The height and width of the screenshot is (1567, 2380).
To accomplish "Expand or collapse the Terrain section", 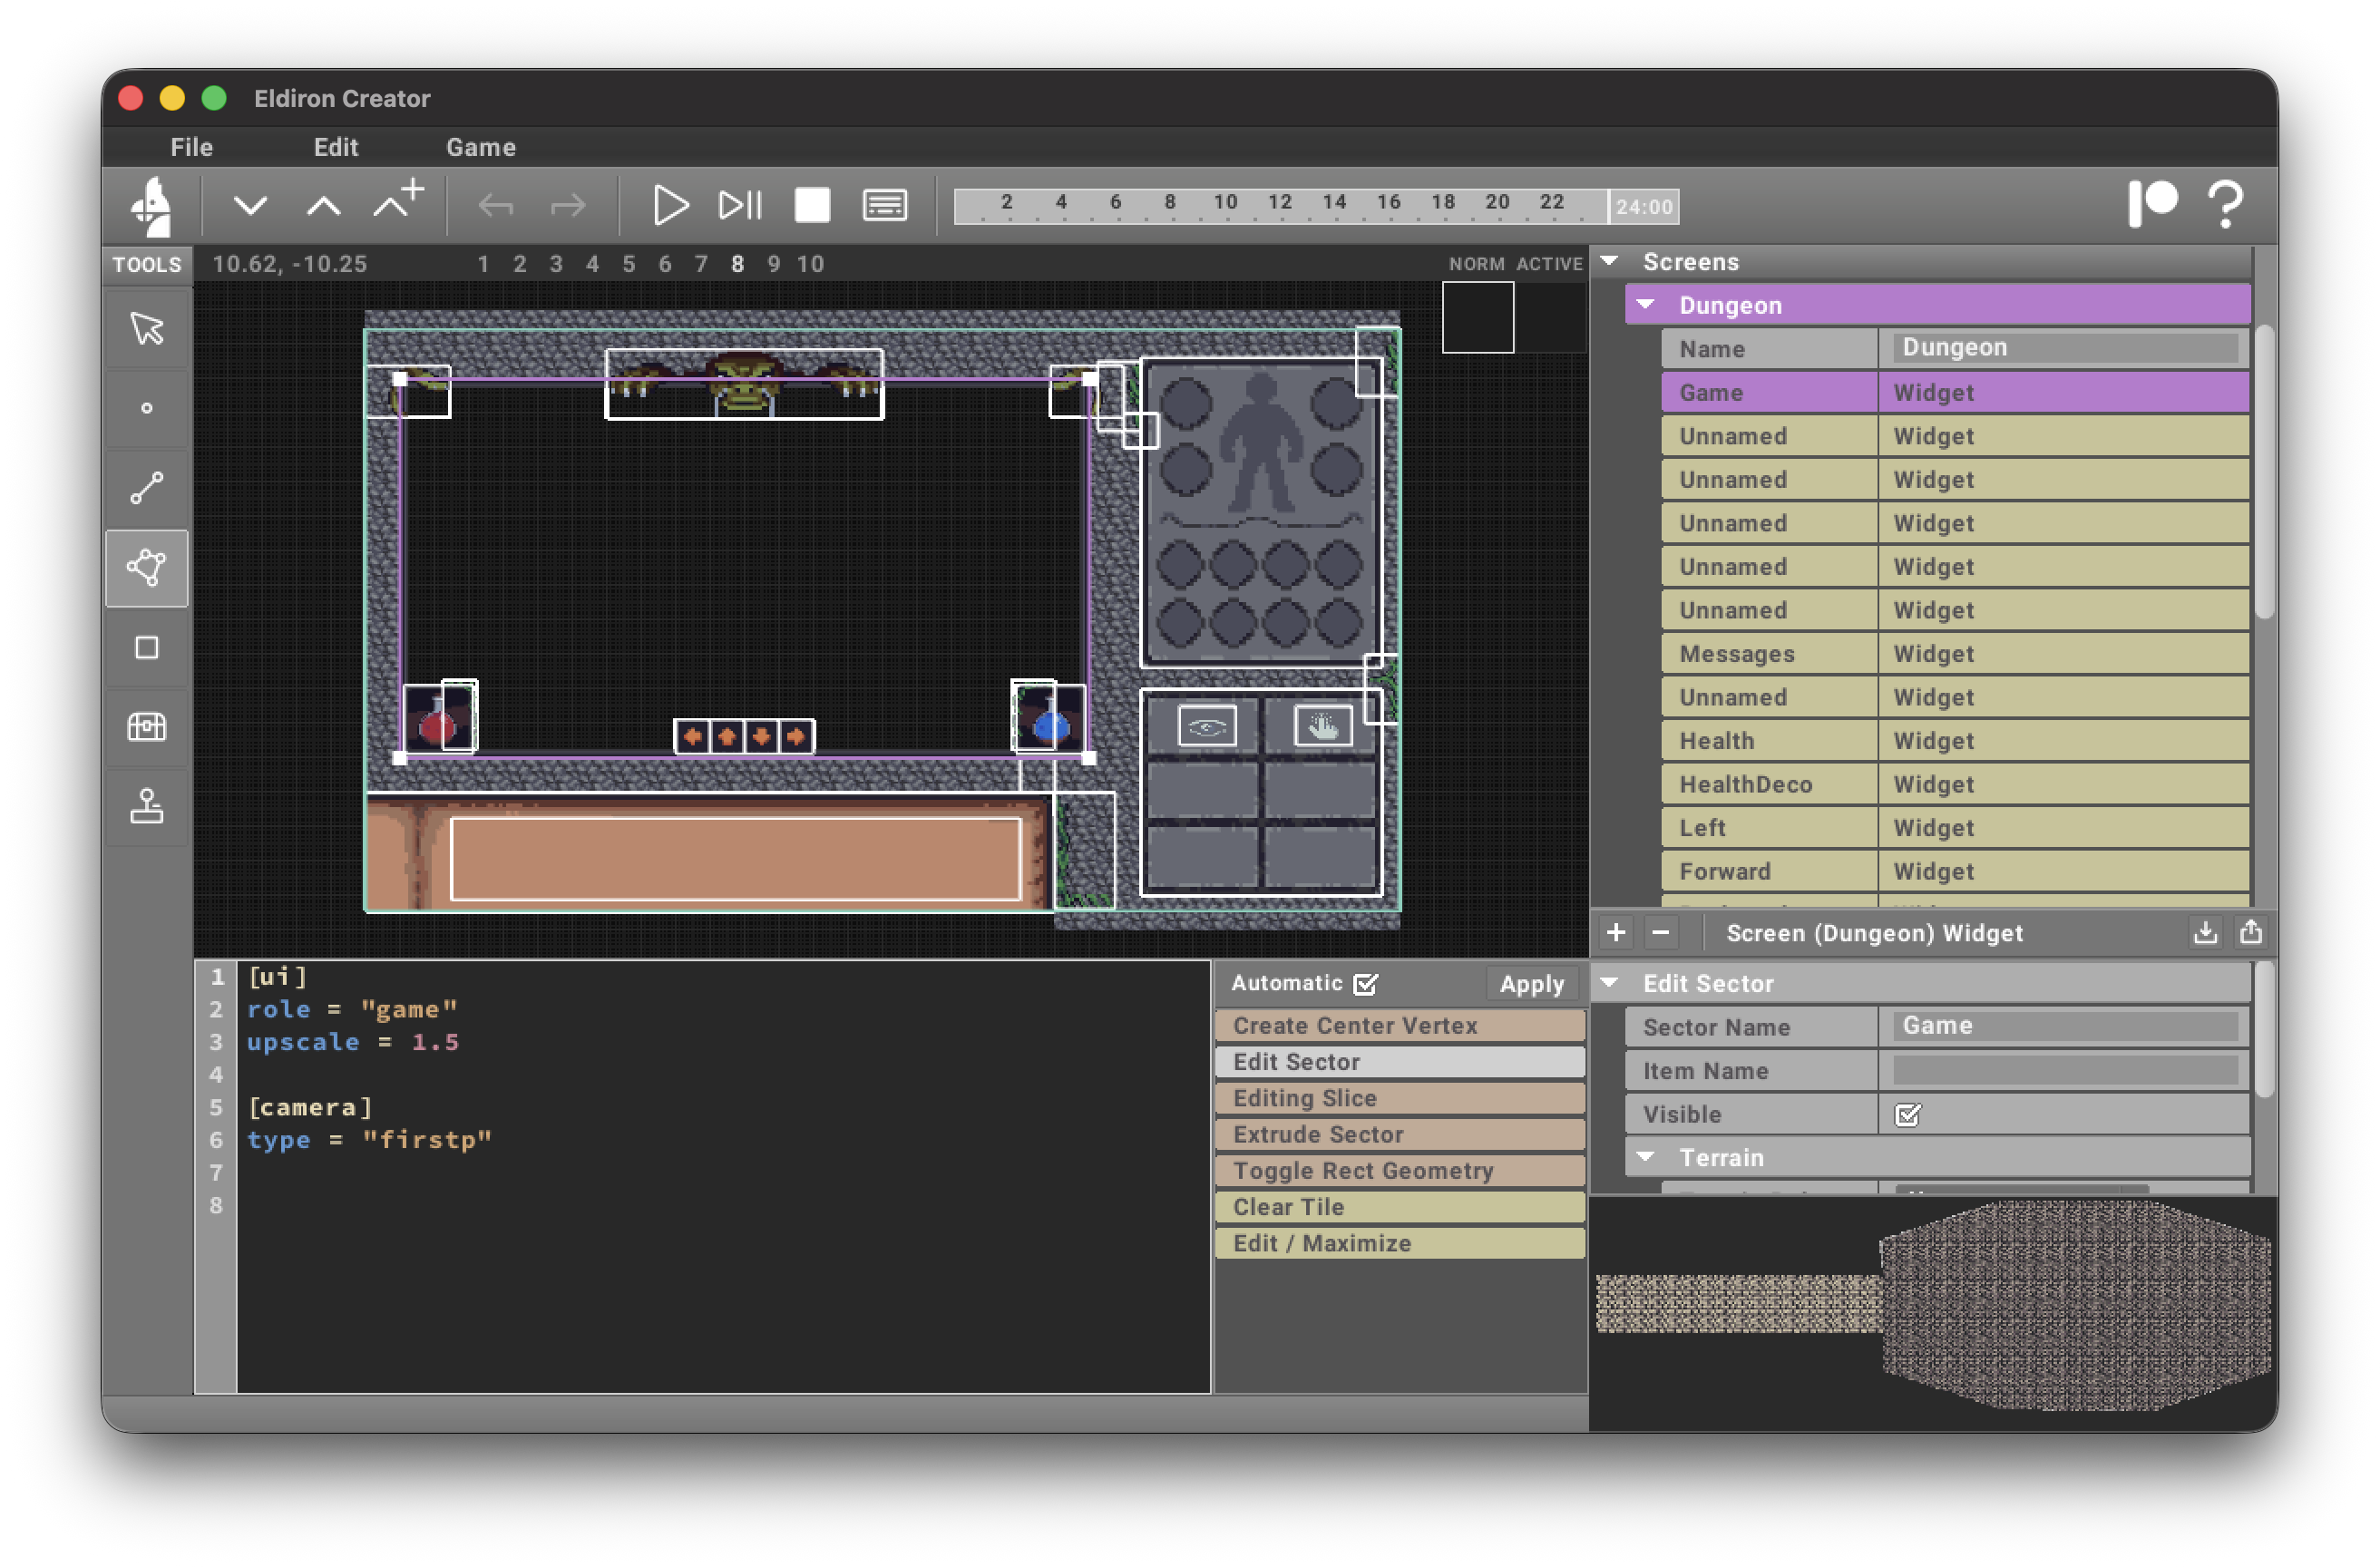I will pos(1645,1157).
